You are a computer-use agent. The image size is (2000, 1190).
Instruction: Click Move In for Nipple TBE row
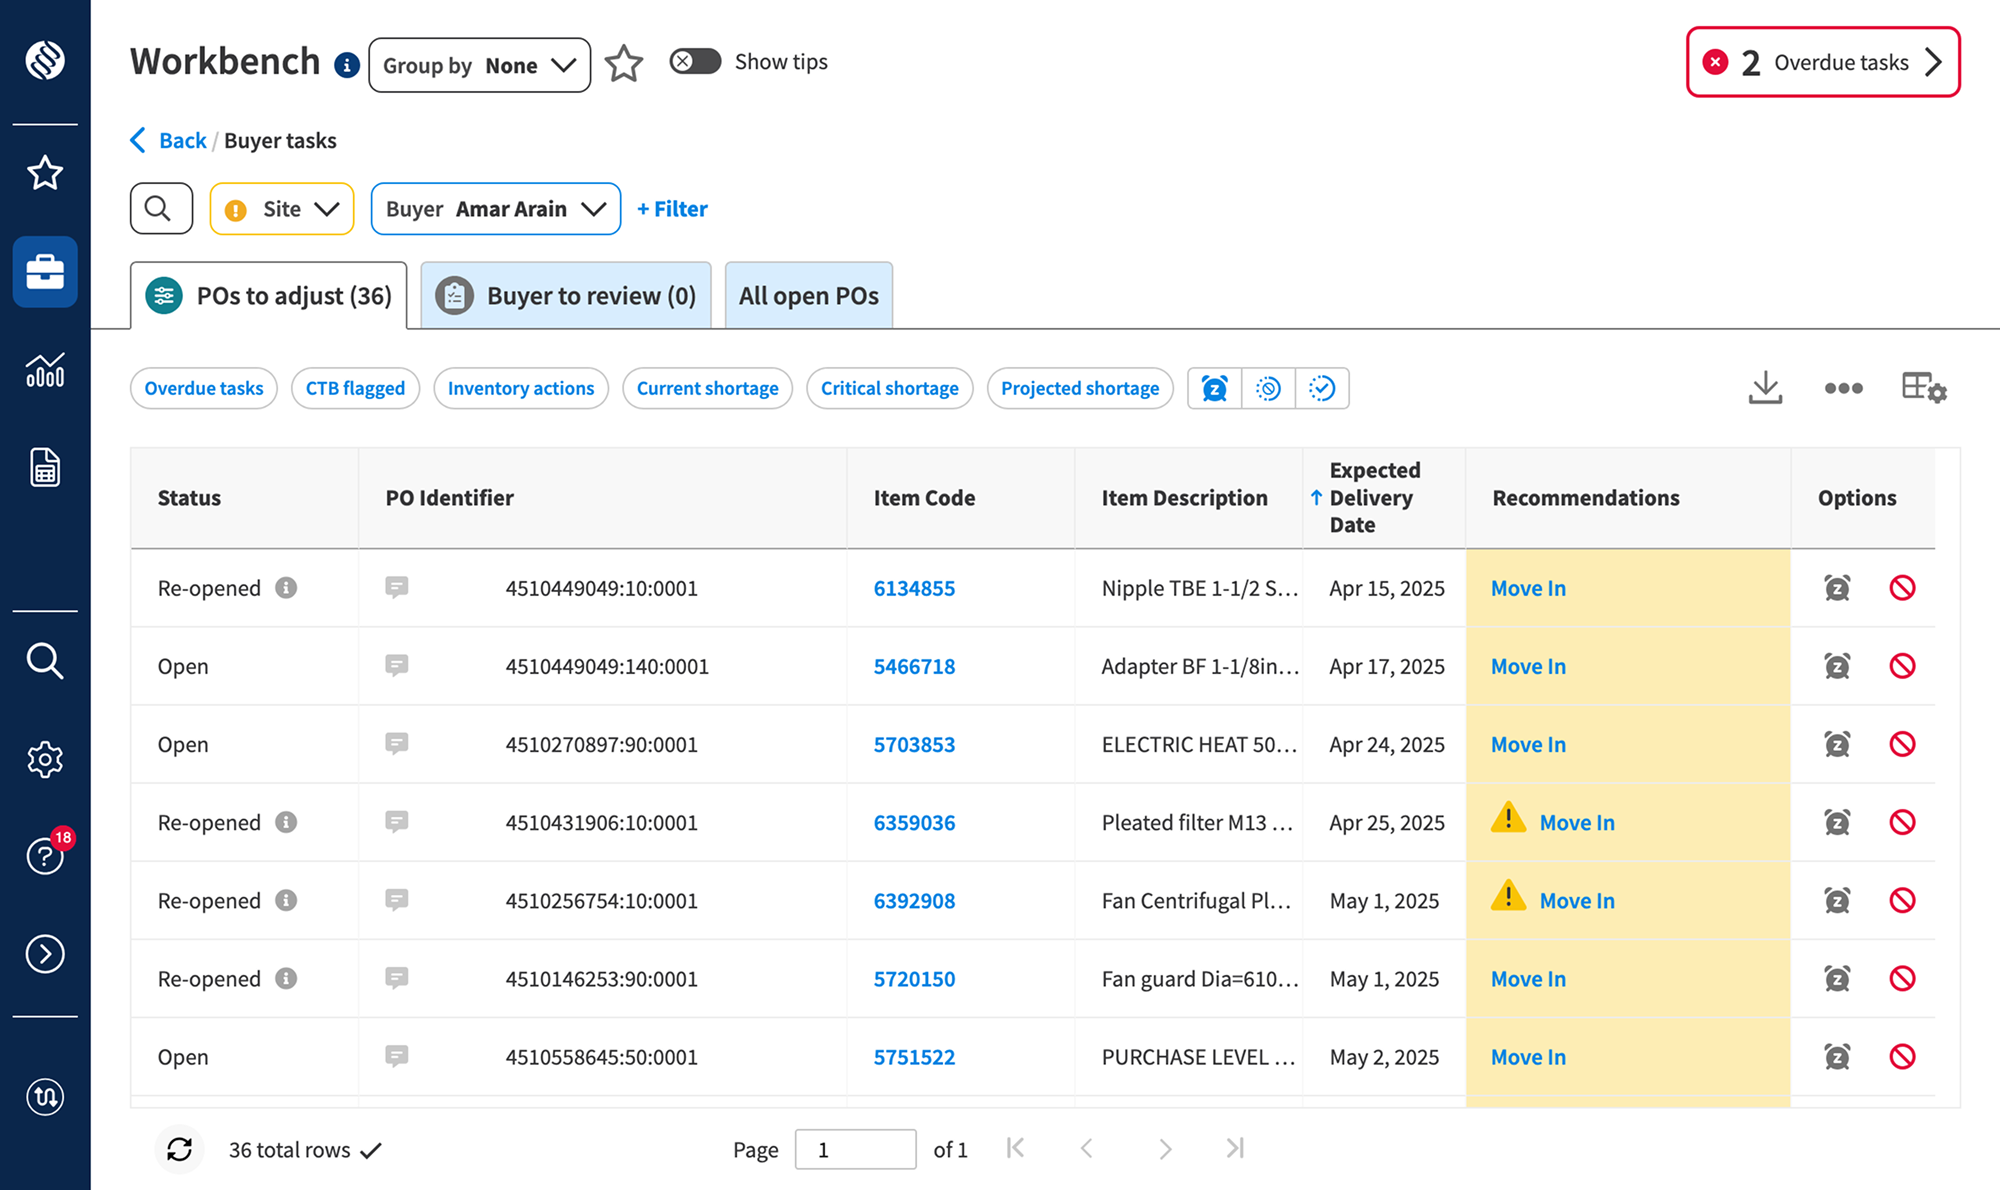tap(1528, 588)
